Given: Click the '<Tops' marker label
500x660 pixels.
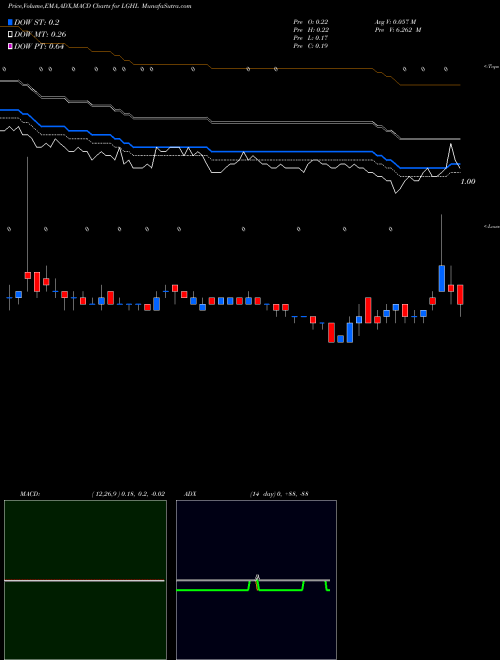Looking at the screenshot, I should [x=491, y=67].
